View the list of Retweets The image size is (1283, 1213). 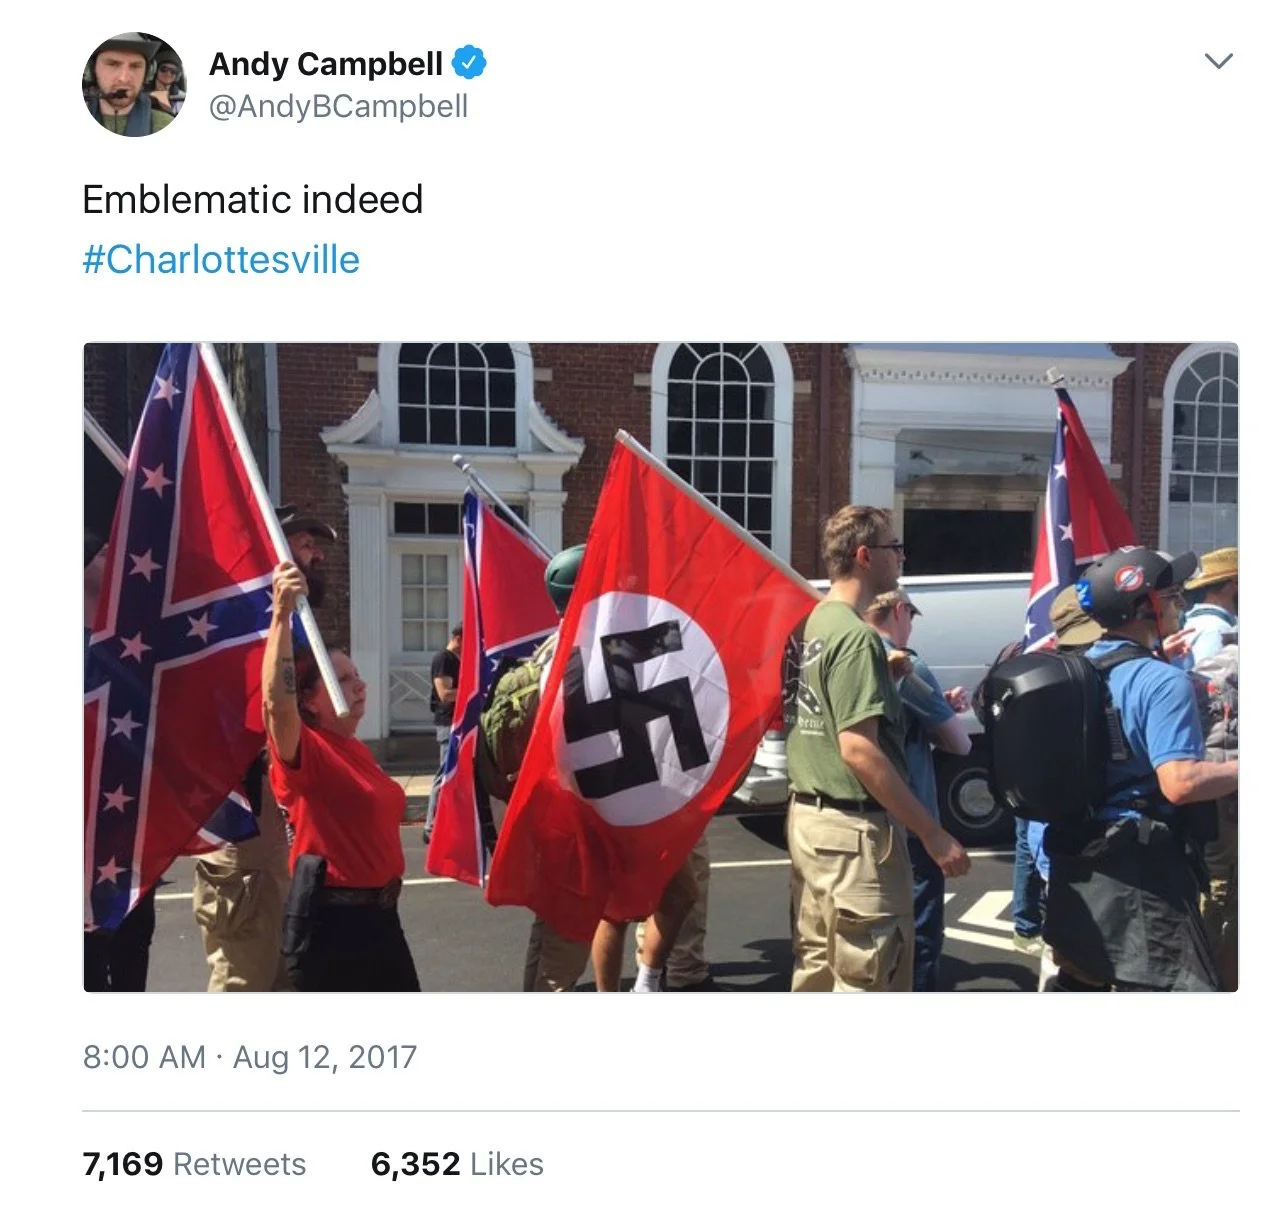[239, 1164]
